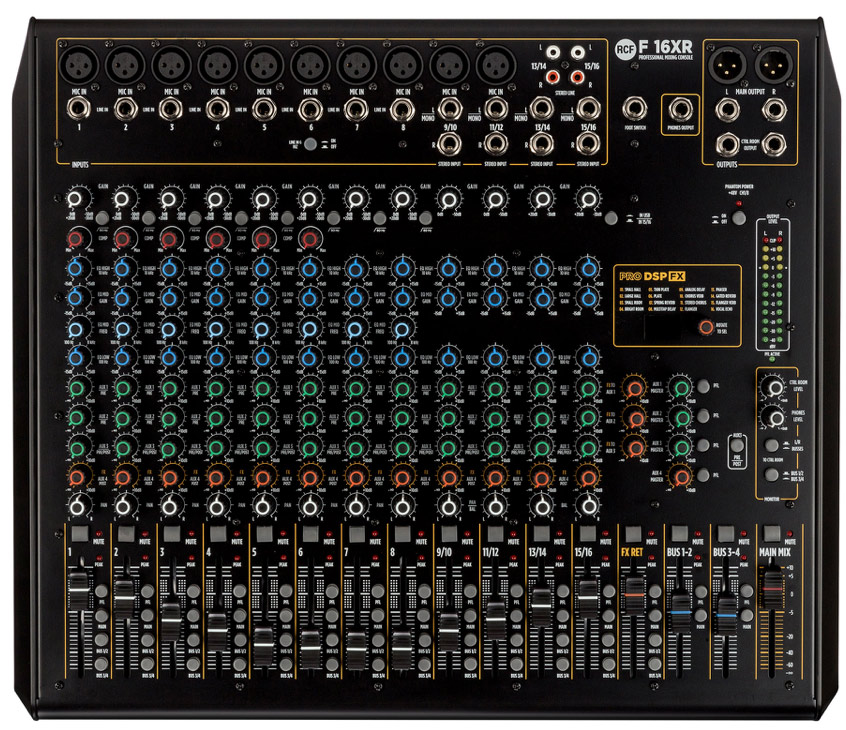The width and height of the screenshot is (846, 730).
Task: Click the 9/10 stereo input L MONO jack
Action: click(x=449, y=108)
